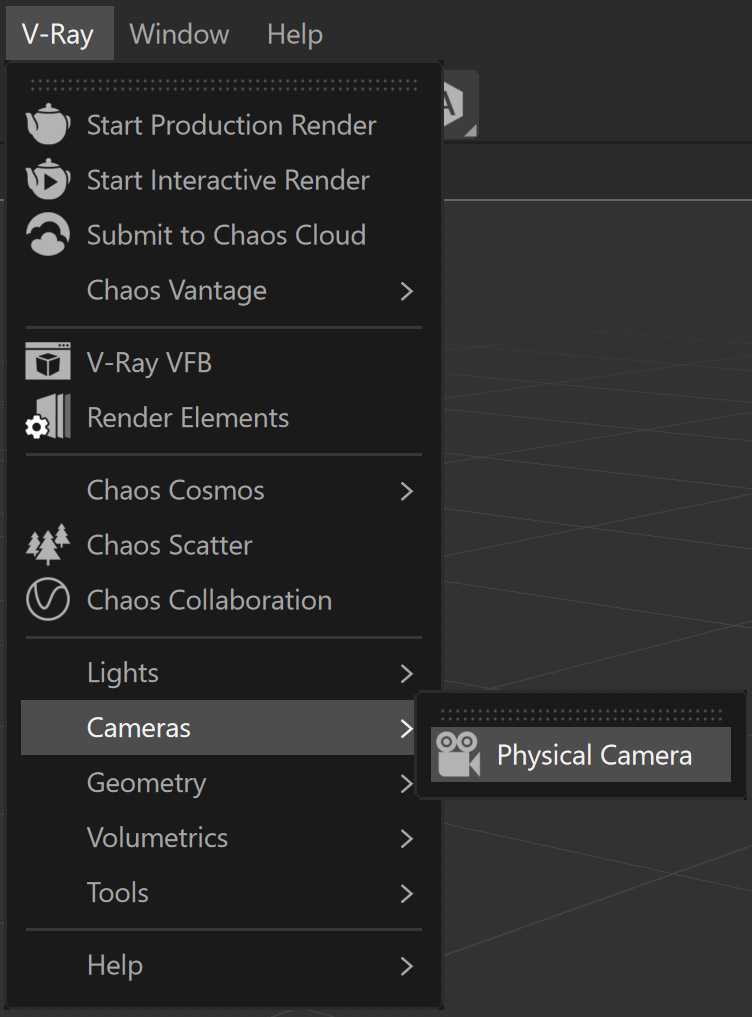This screenshot has height=1017, width=752.
Task: Click the Chaos Cosmos label
Action: [175, 490]
